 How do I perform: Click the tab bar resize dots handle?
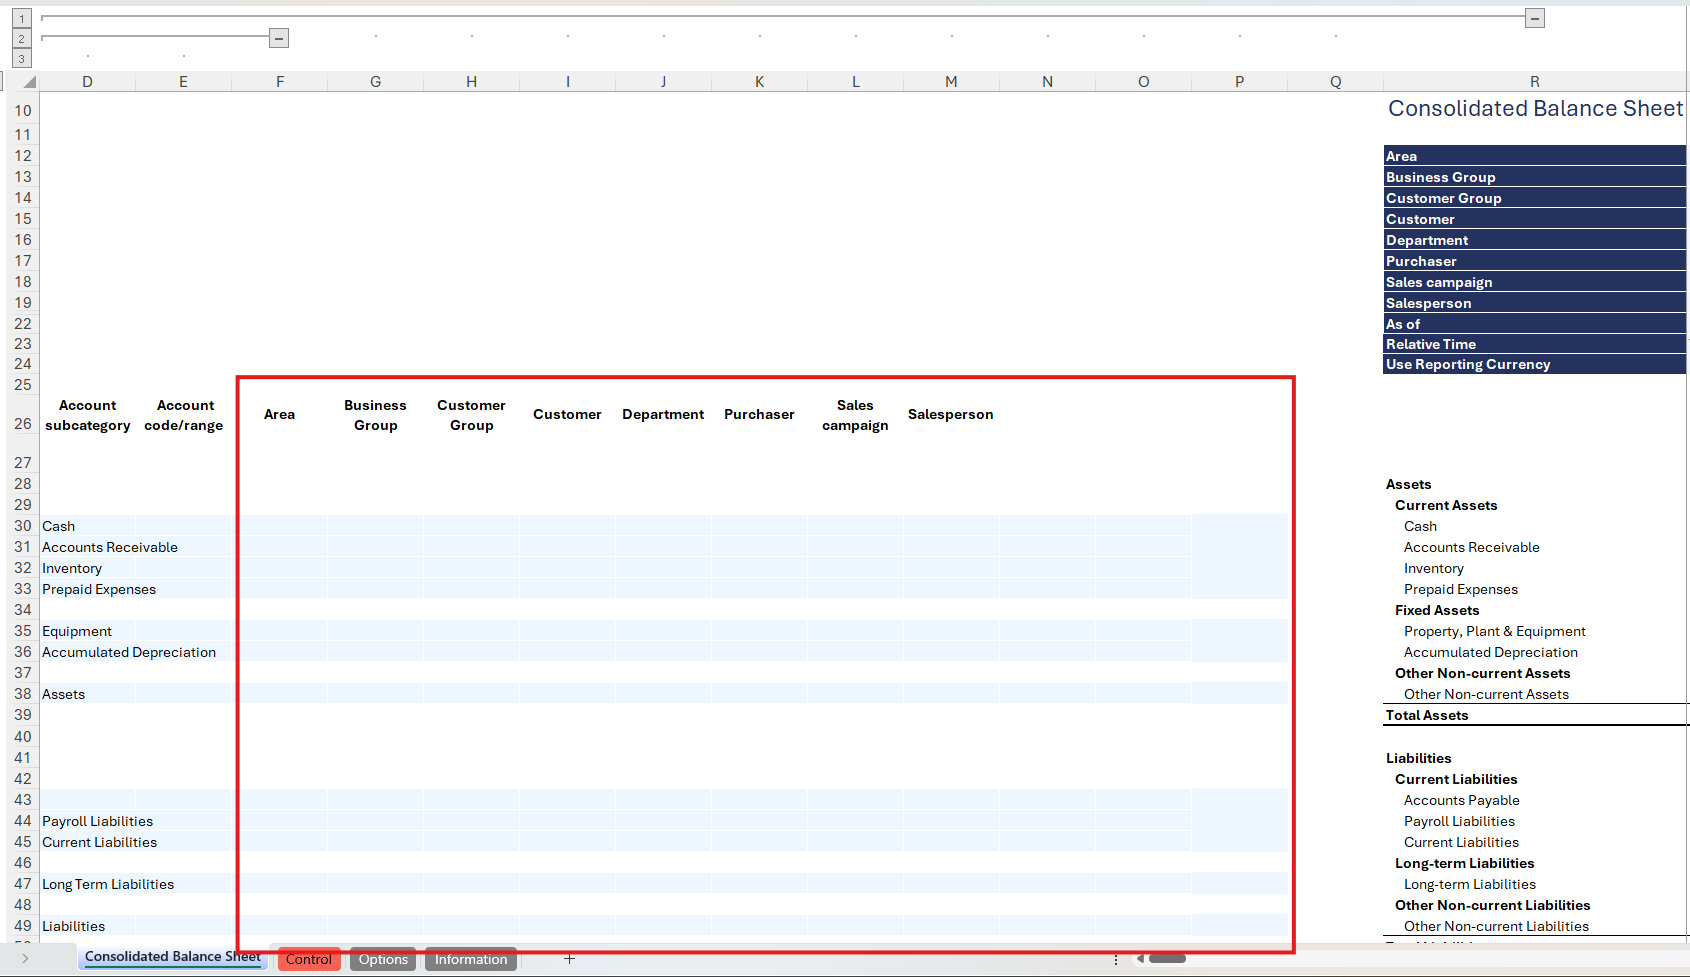click(1116, 959)
